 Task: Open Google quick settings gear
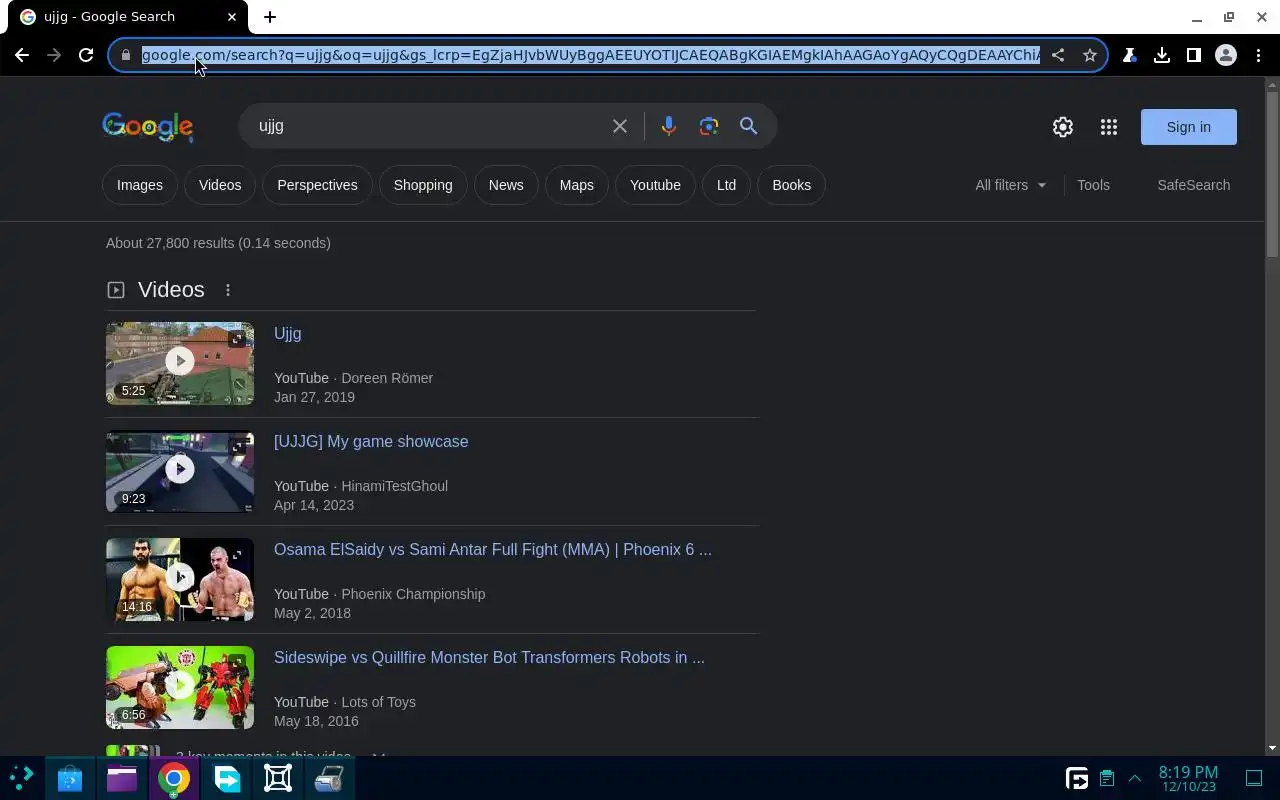1063,127
